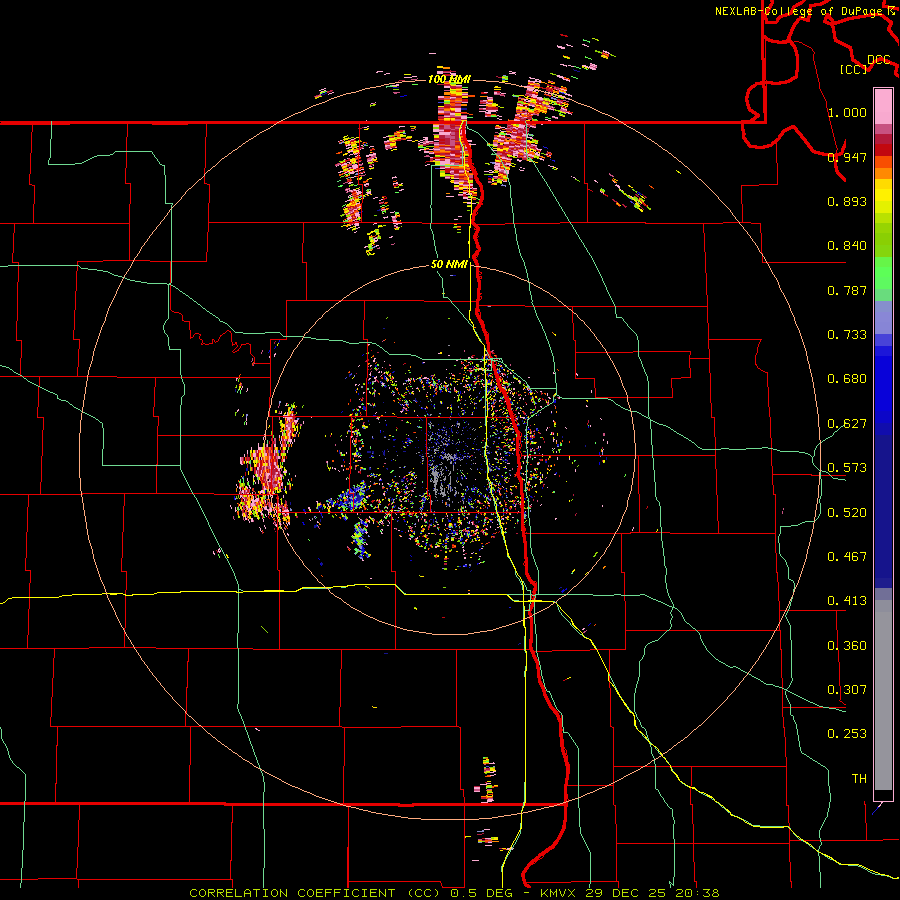Click the CORRELATION COEFFICIENT (CC) caption text
Screen dimensions: 900x900
coord(315,893)
